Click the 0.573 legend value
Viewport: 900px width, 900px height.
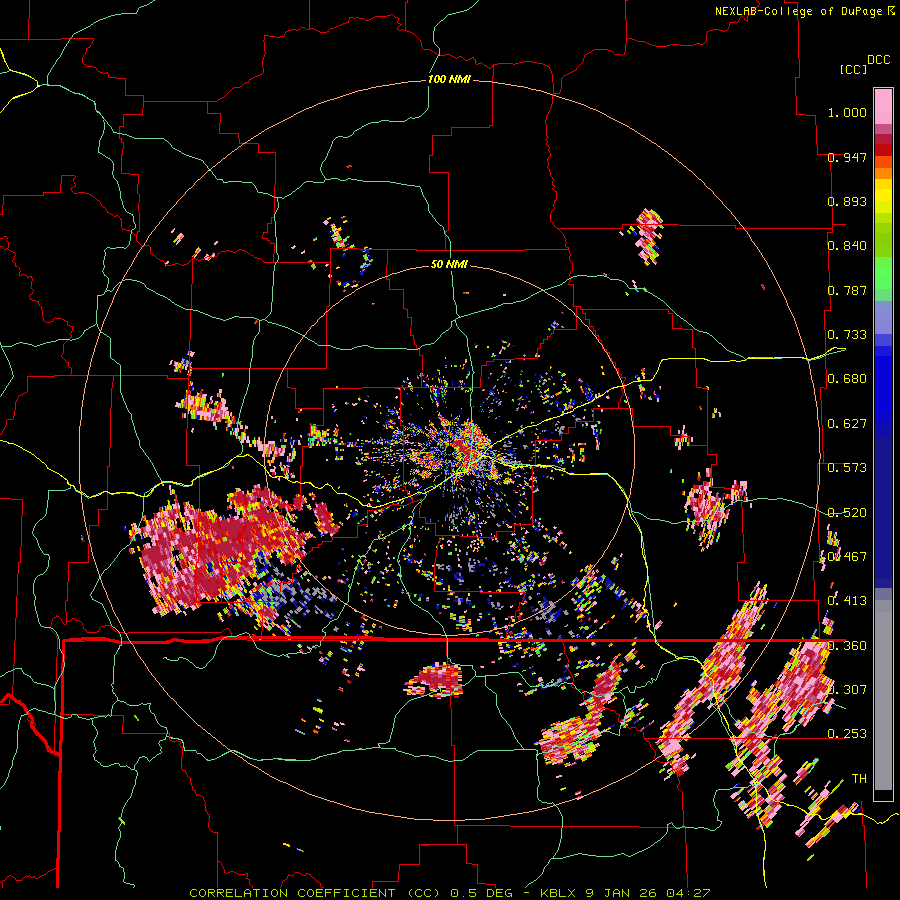847,468
